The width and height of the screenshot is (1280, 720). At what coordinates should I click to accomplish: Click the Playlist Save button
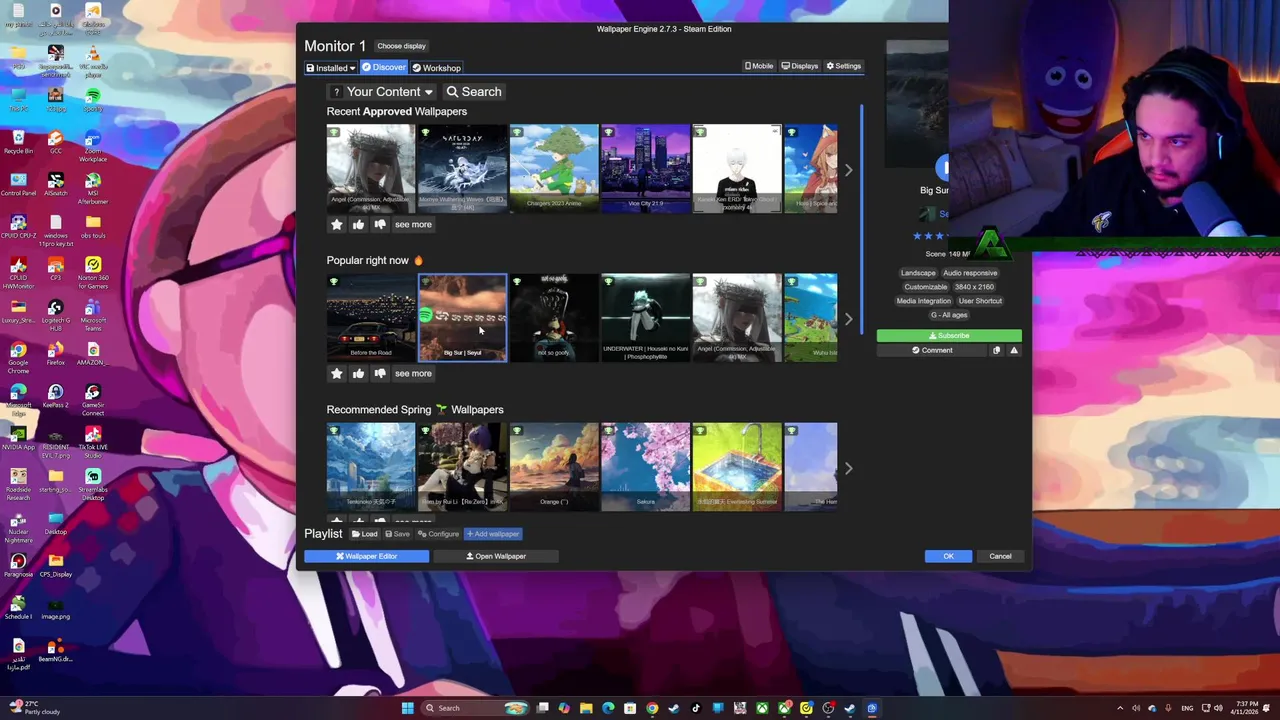(x=397, y=534)
